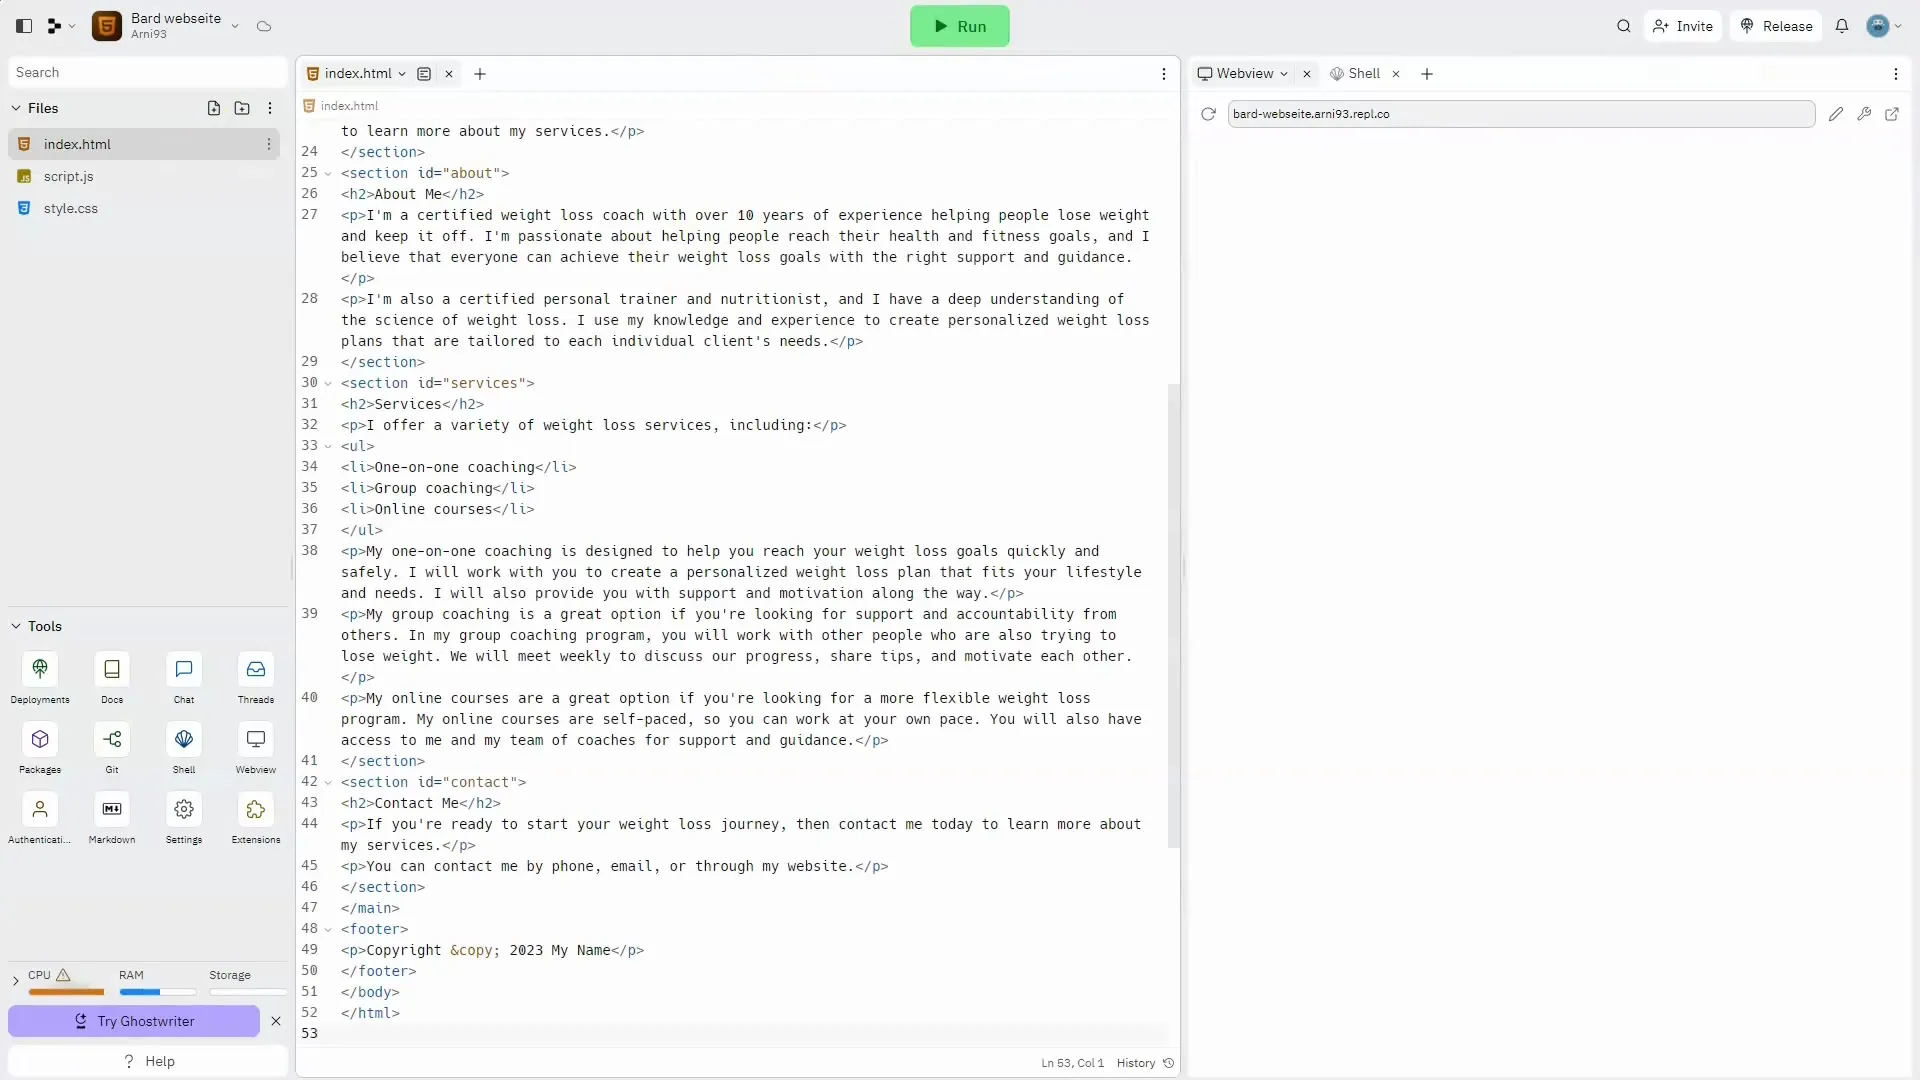1920x1080 pixels.
Task: Click the Run button
Action: point(960,25)
